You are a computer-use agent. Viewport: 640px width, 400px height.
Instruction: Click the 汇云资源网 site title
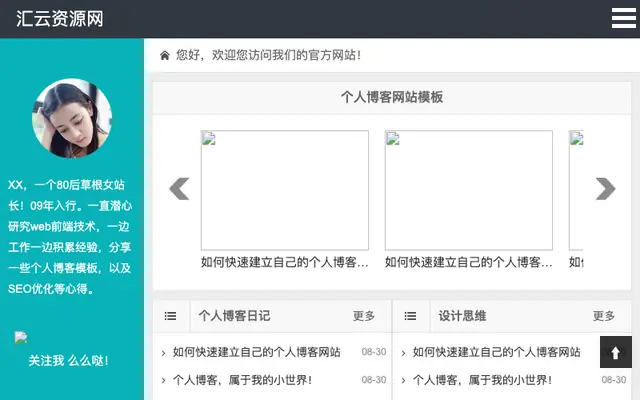[60, 19]
